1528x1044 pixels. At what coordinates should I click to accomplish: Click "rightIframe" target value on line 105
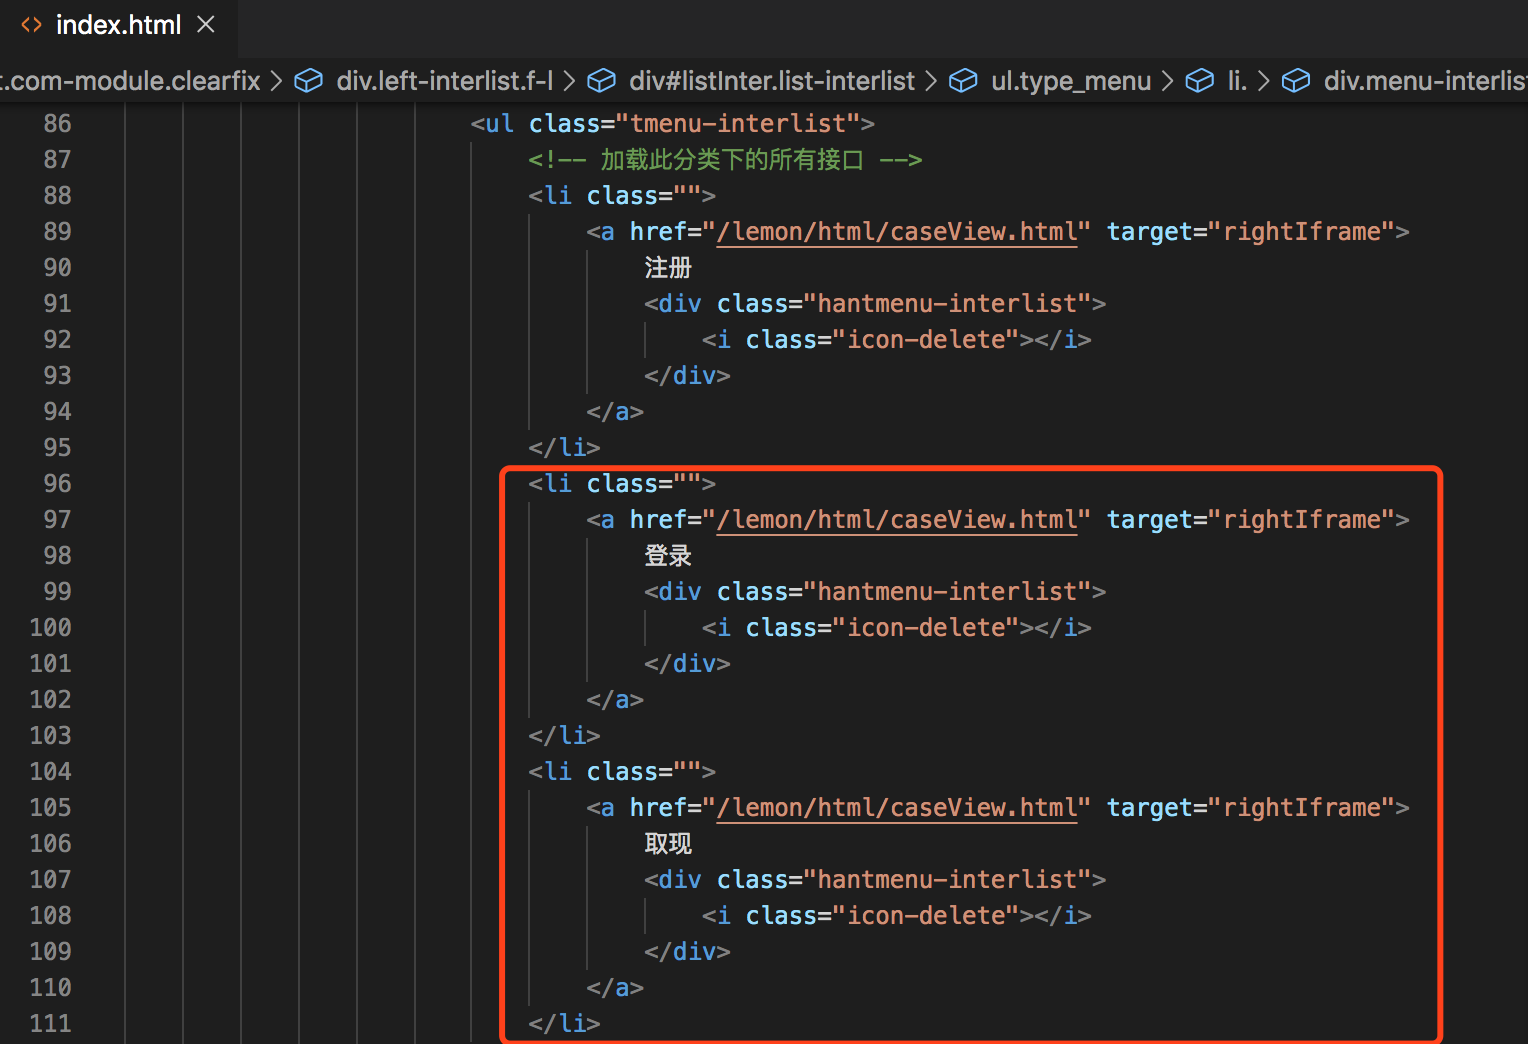1301,808
